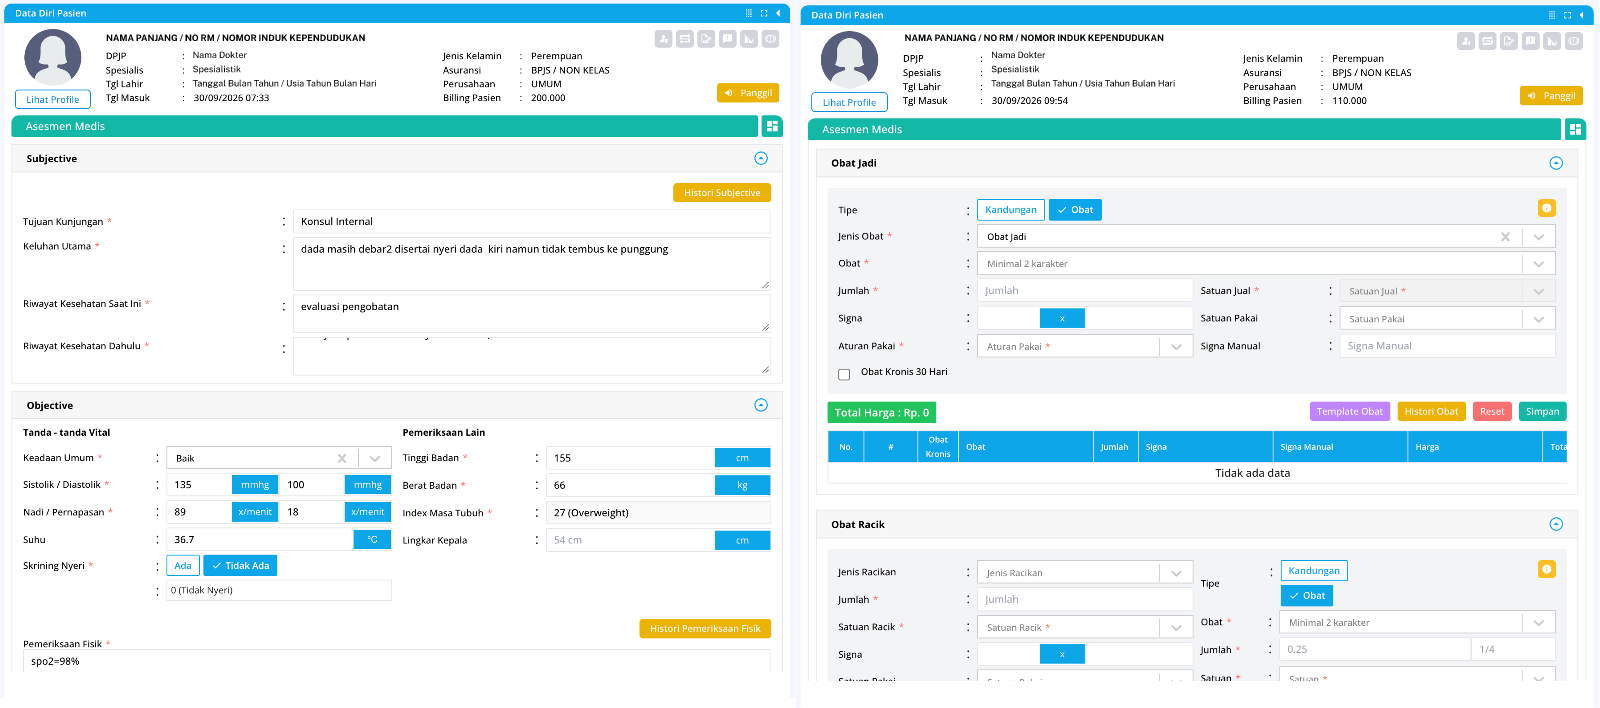Open the Satuan Pakai dropdown in Obat Jadi
The height and width of the screenshot is (708, 1600).
(x=1539, y=319)
